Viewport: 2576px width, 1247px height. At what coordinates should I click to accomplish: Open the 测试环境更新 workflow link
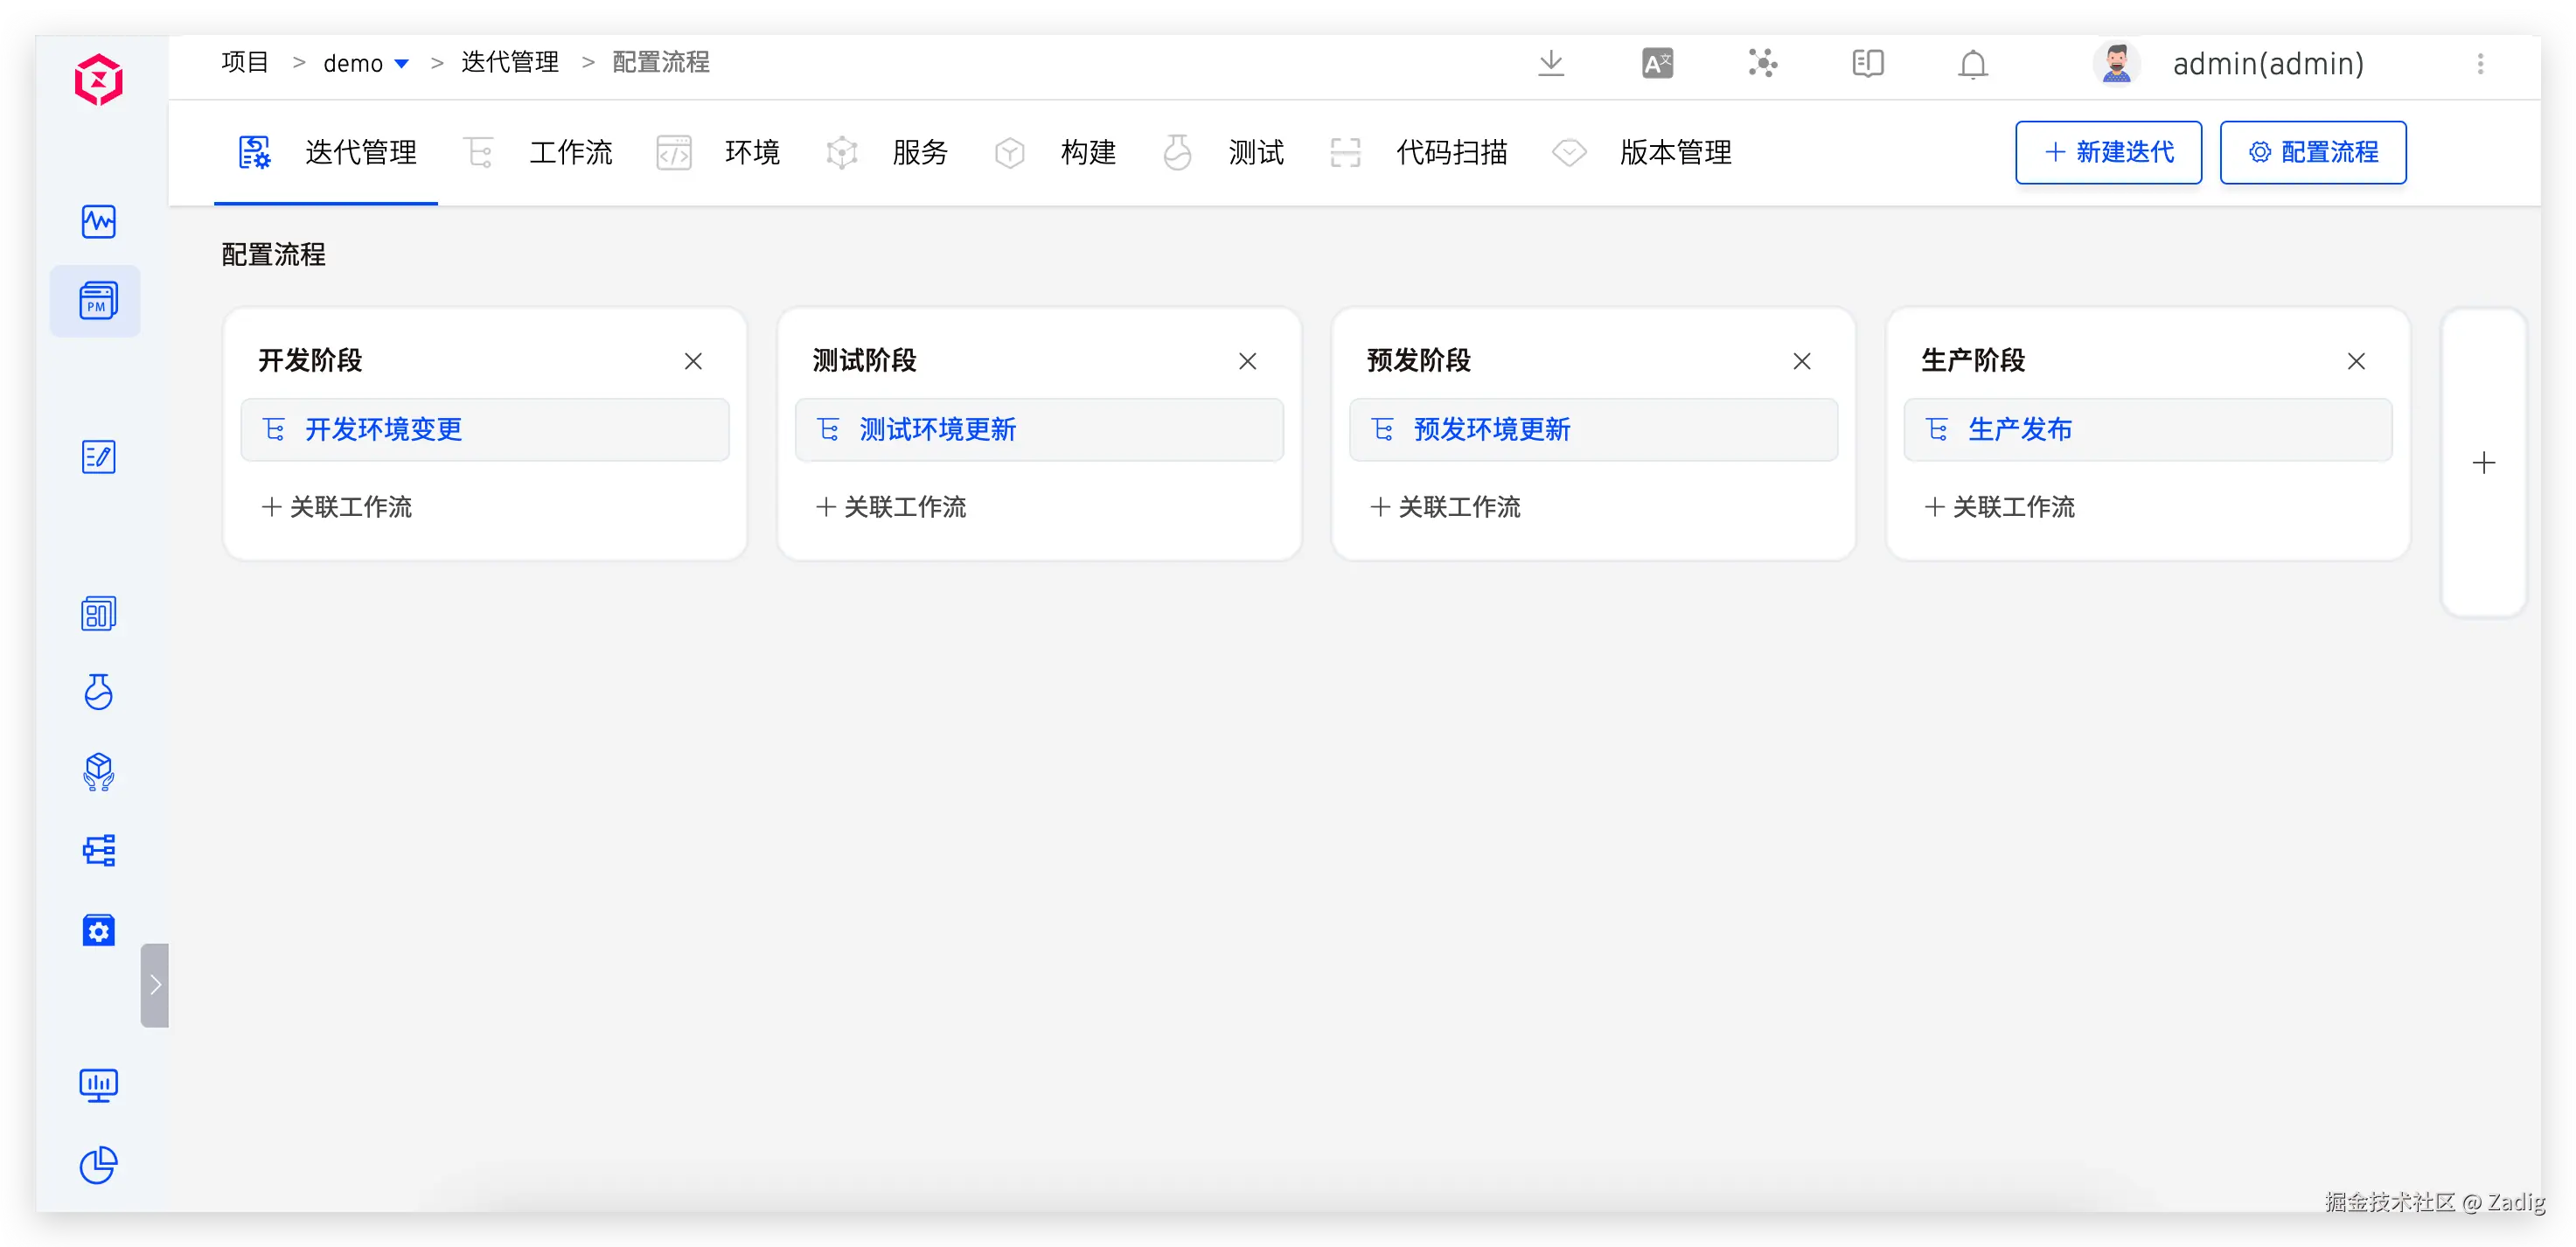937,429
